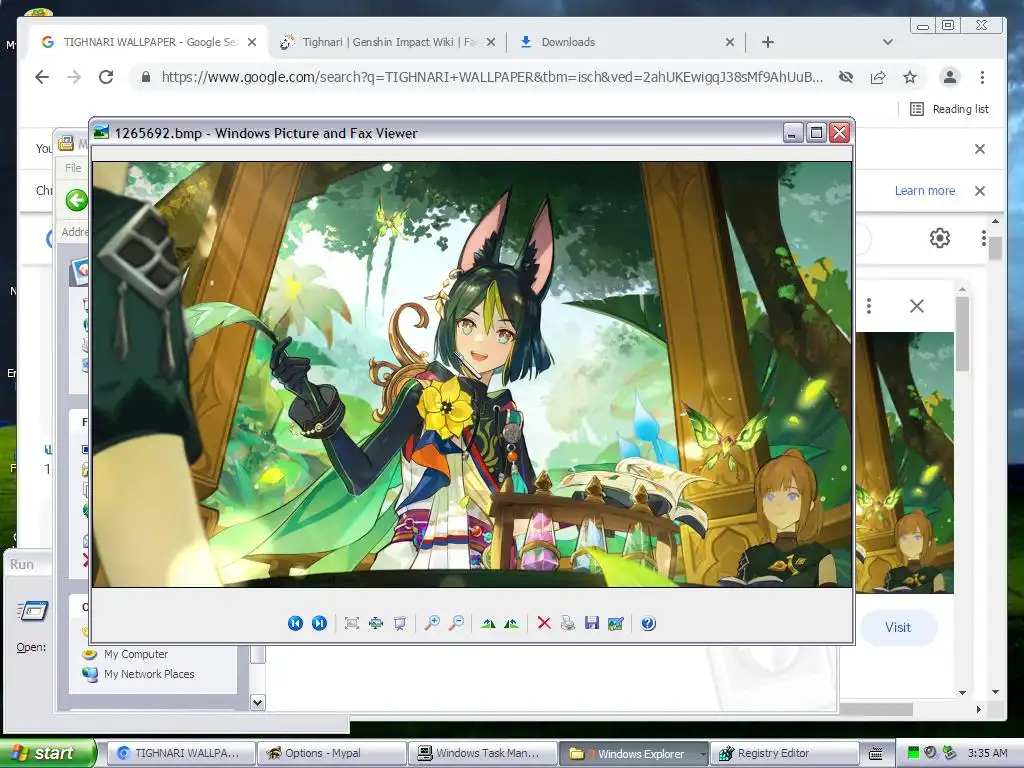Open Windows Explorer taskbar group
1024x768 pixels.
633,753
